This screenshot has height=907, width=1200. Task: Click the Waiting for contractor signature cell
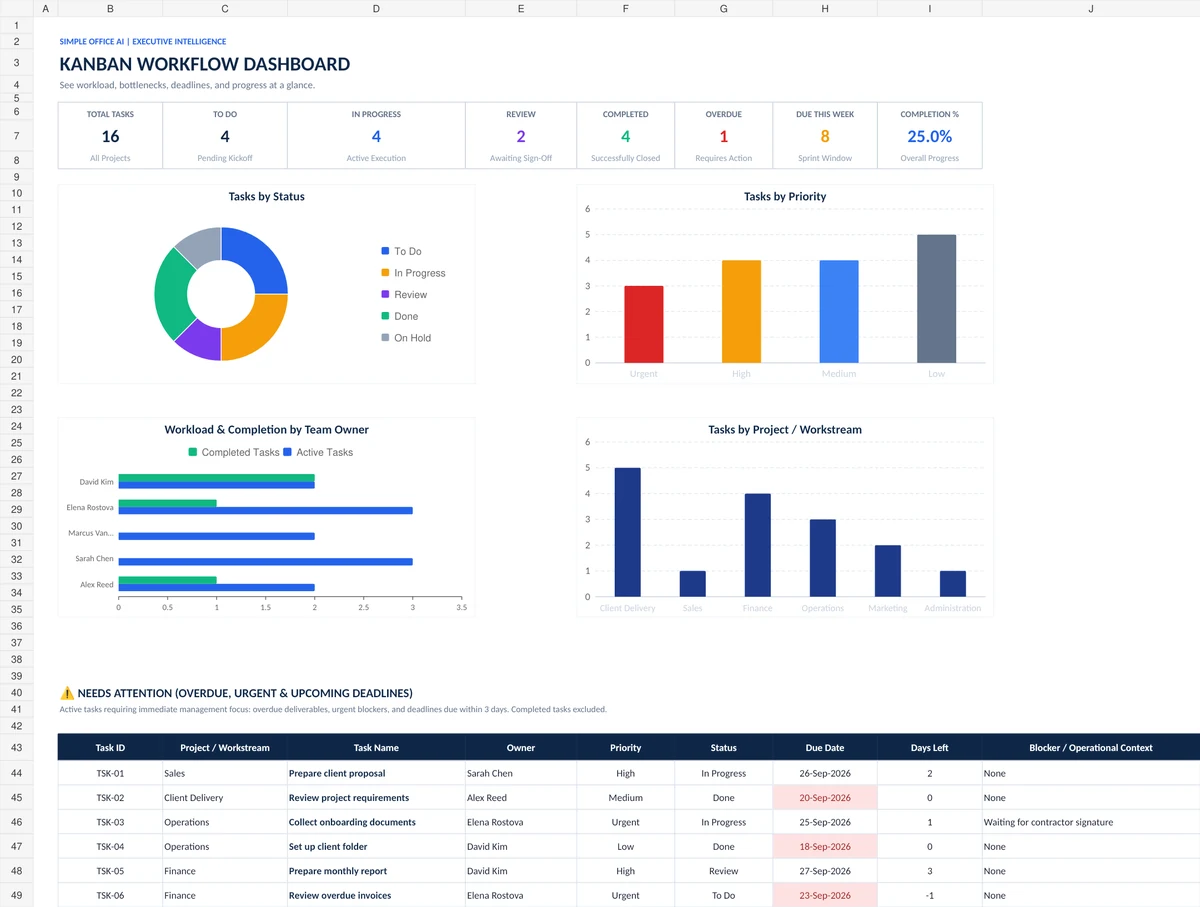pyautogui.click(x=1091, y=822)
